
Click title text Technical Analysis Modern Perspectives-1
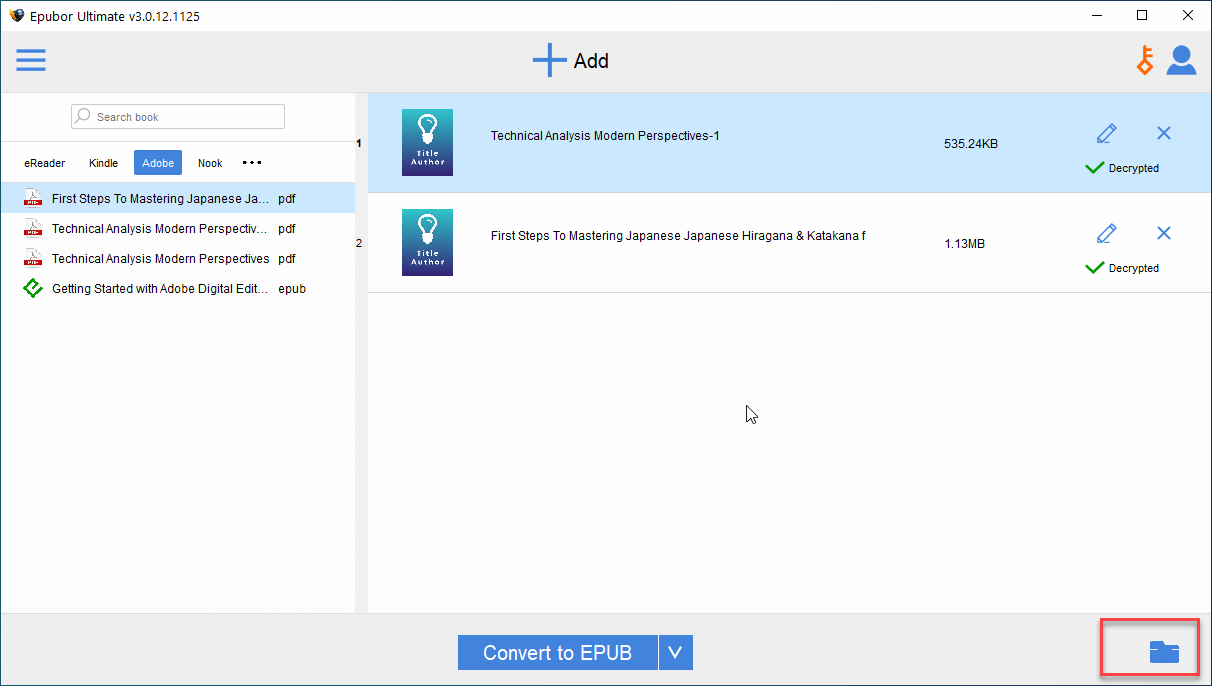click(x=605, y=136)
